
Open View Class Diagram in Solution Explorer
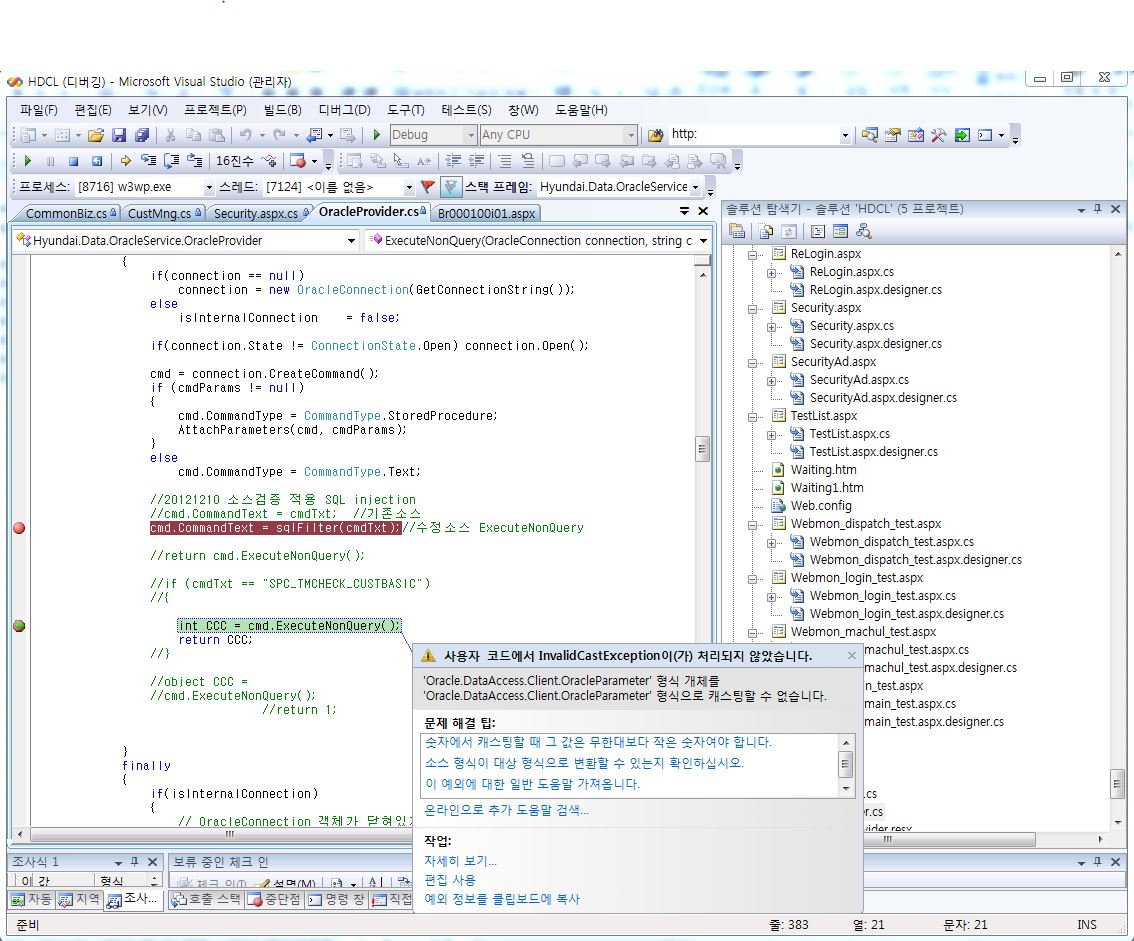pos(864,231)
